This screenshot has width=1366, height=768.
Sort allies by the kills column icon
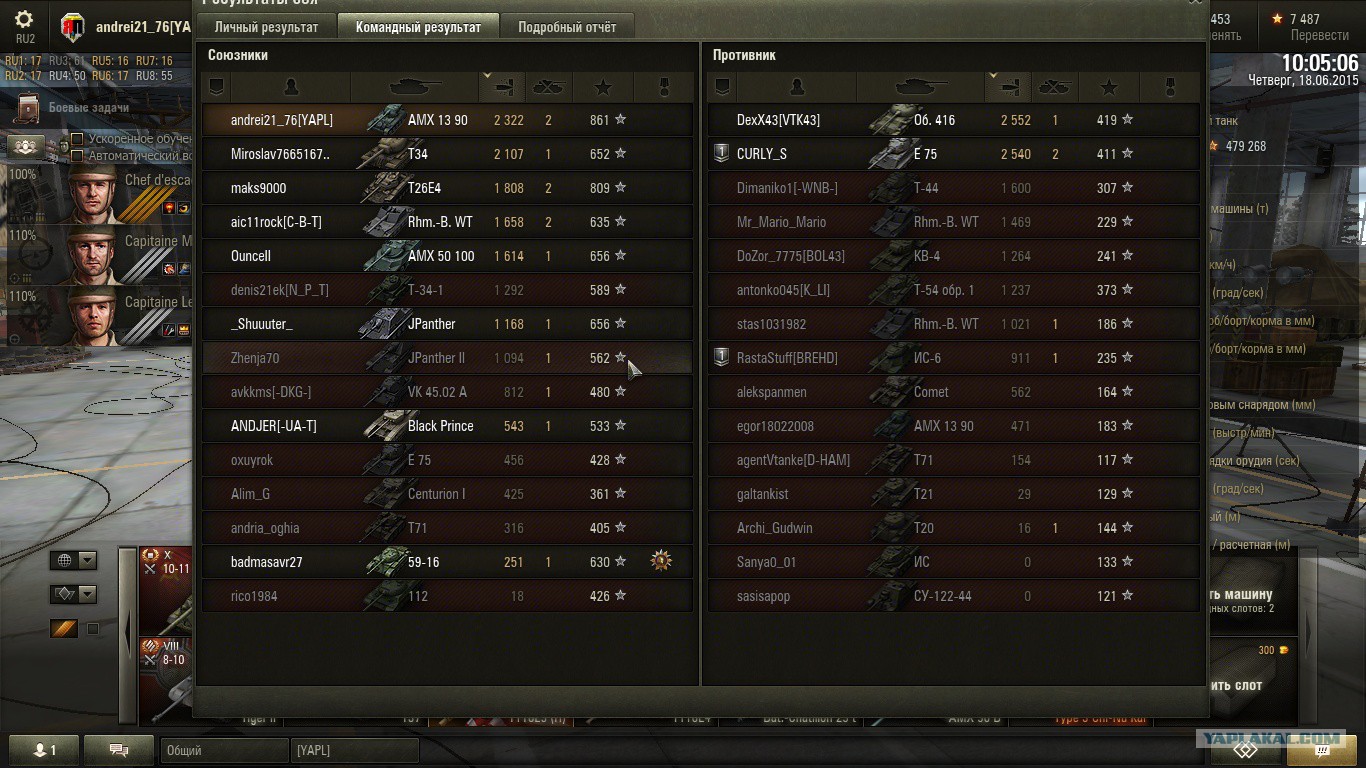point(549,88)
